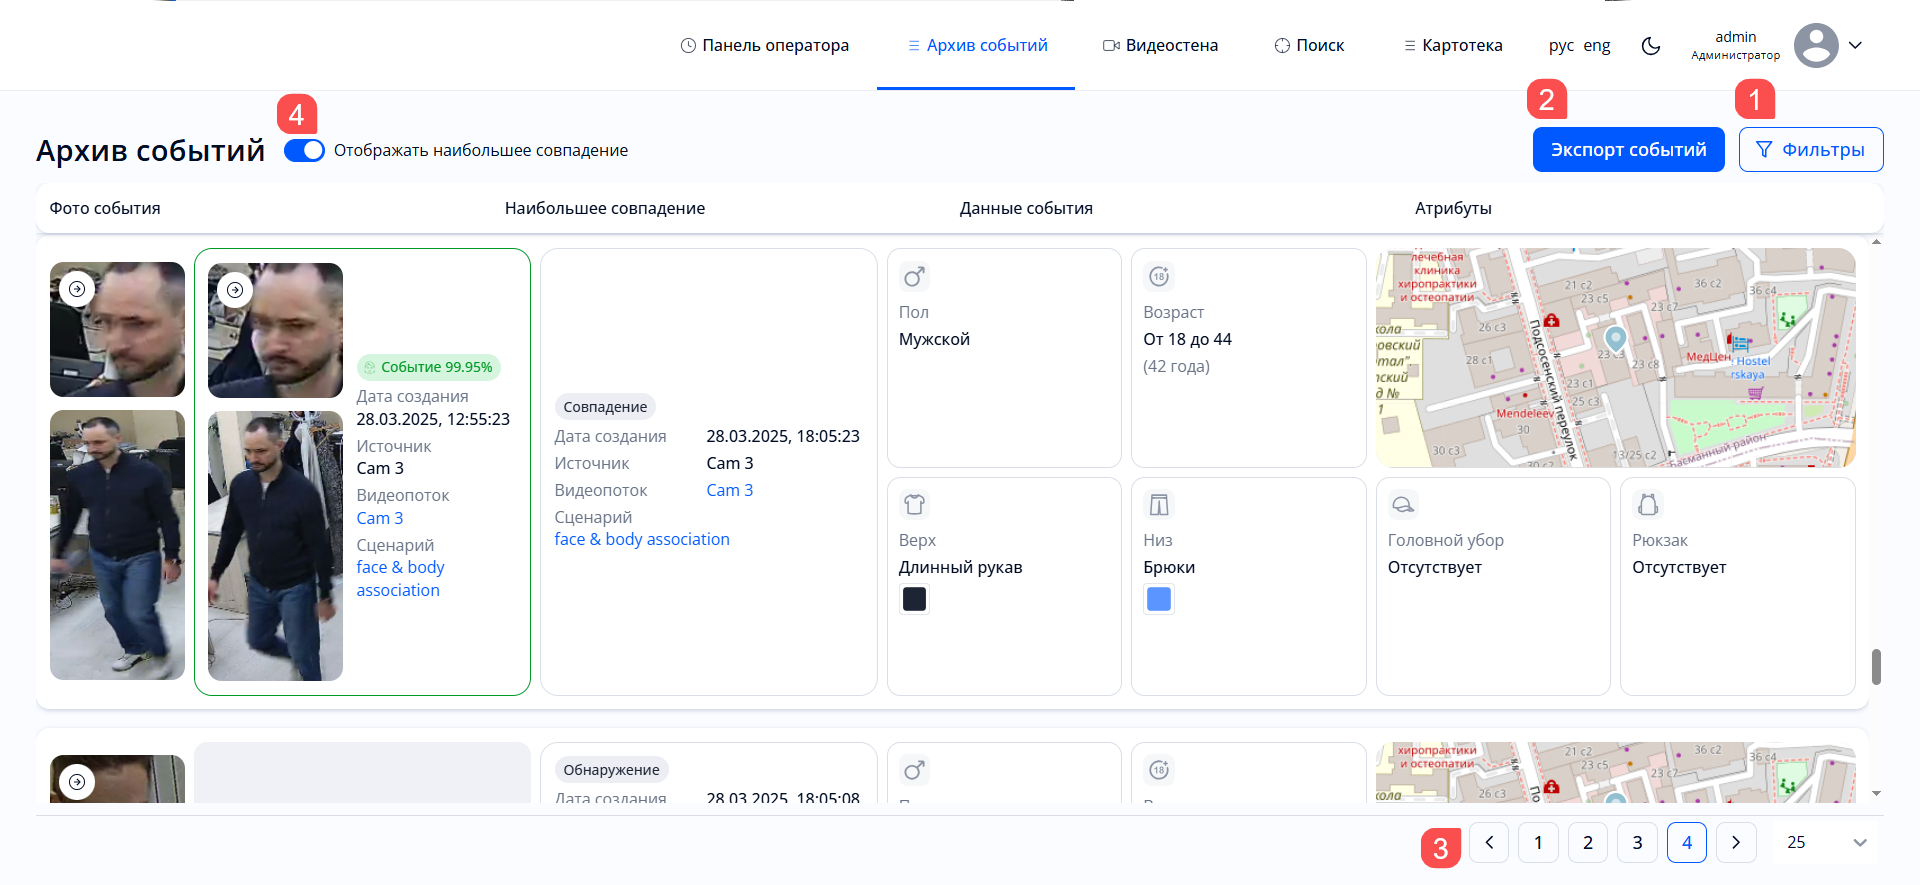Open full body photo thumbnail in Фото события
This screenshot has width=1920, height=885.
pos(117,545)
